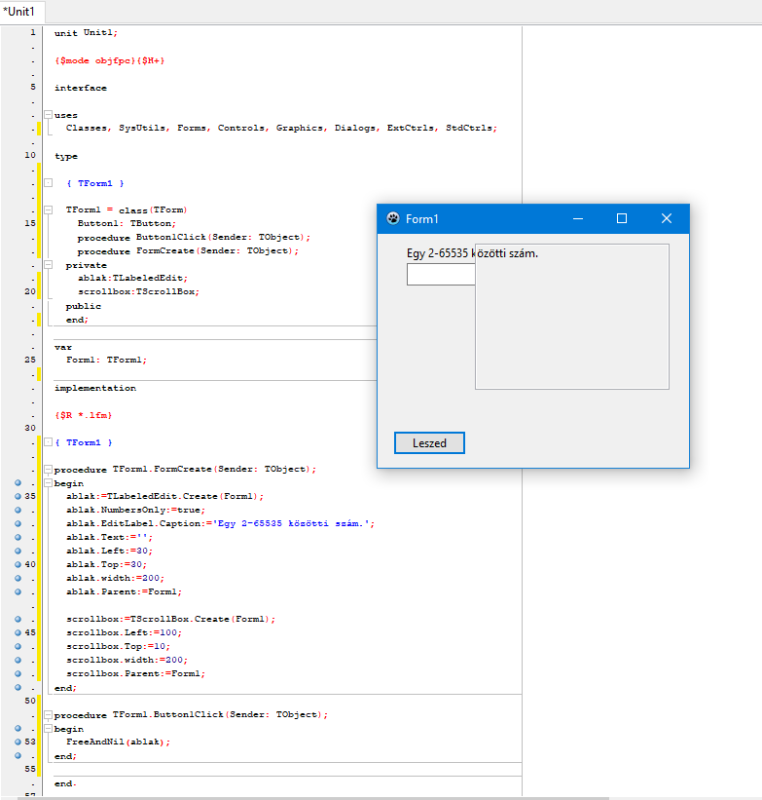Click line number 10 in the gutter

30,155
